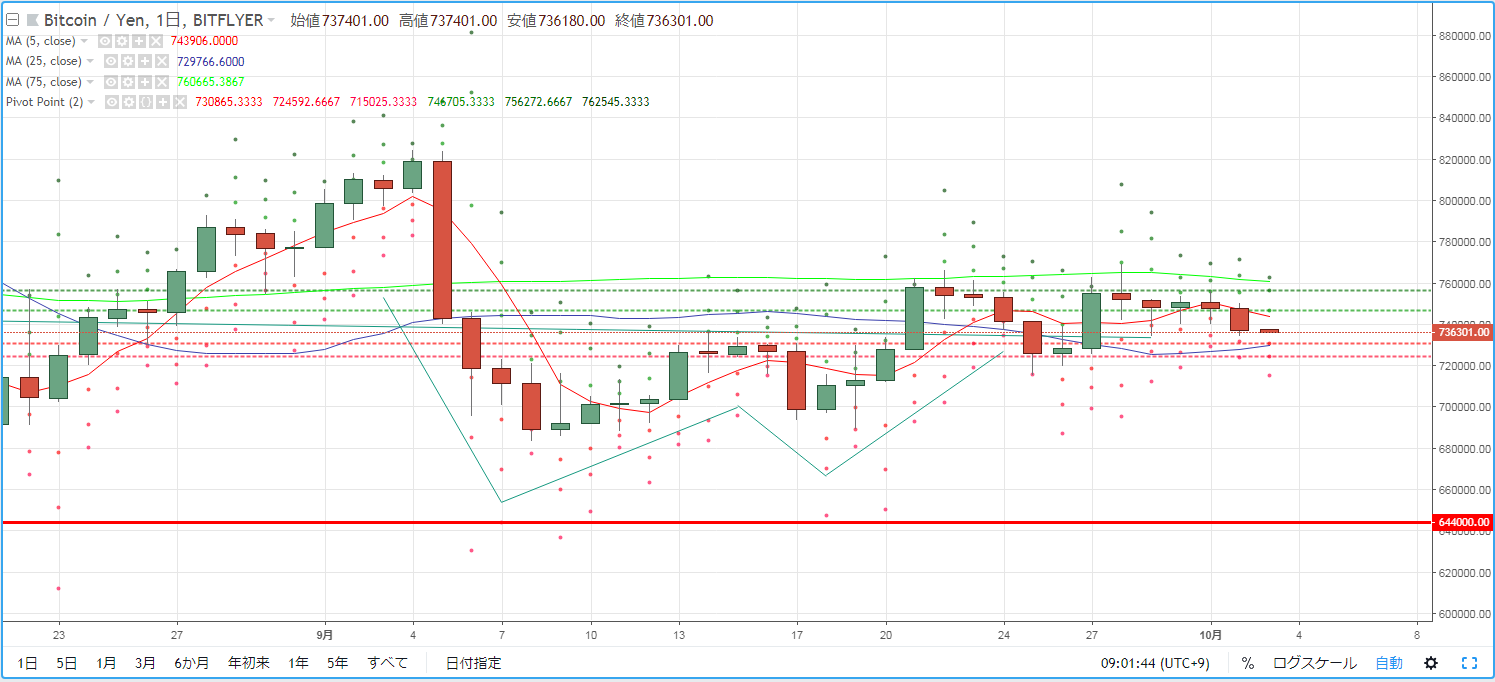
Task: Open settings gear for MA (5, close)
Action: [122, 41]
